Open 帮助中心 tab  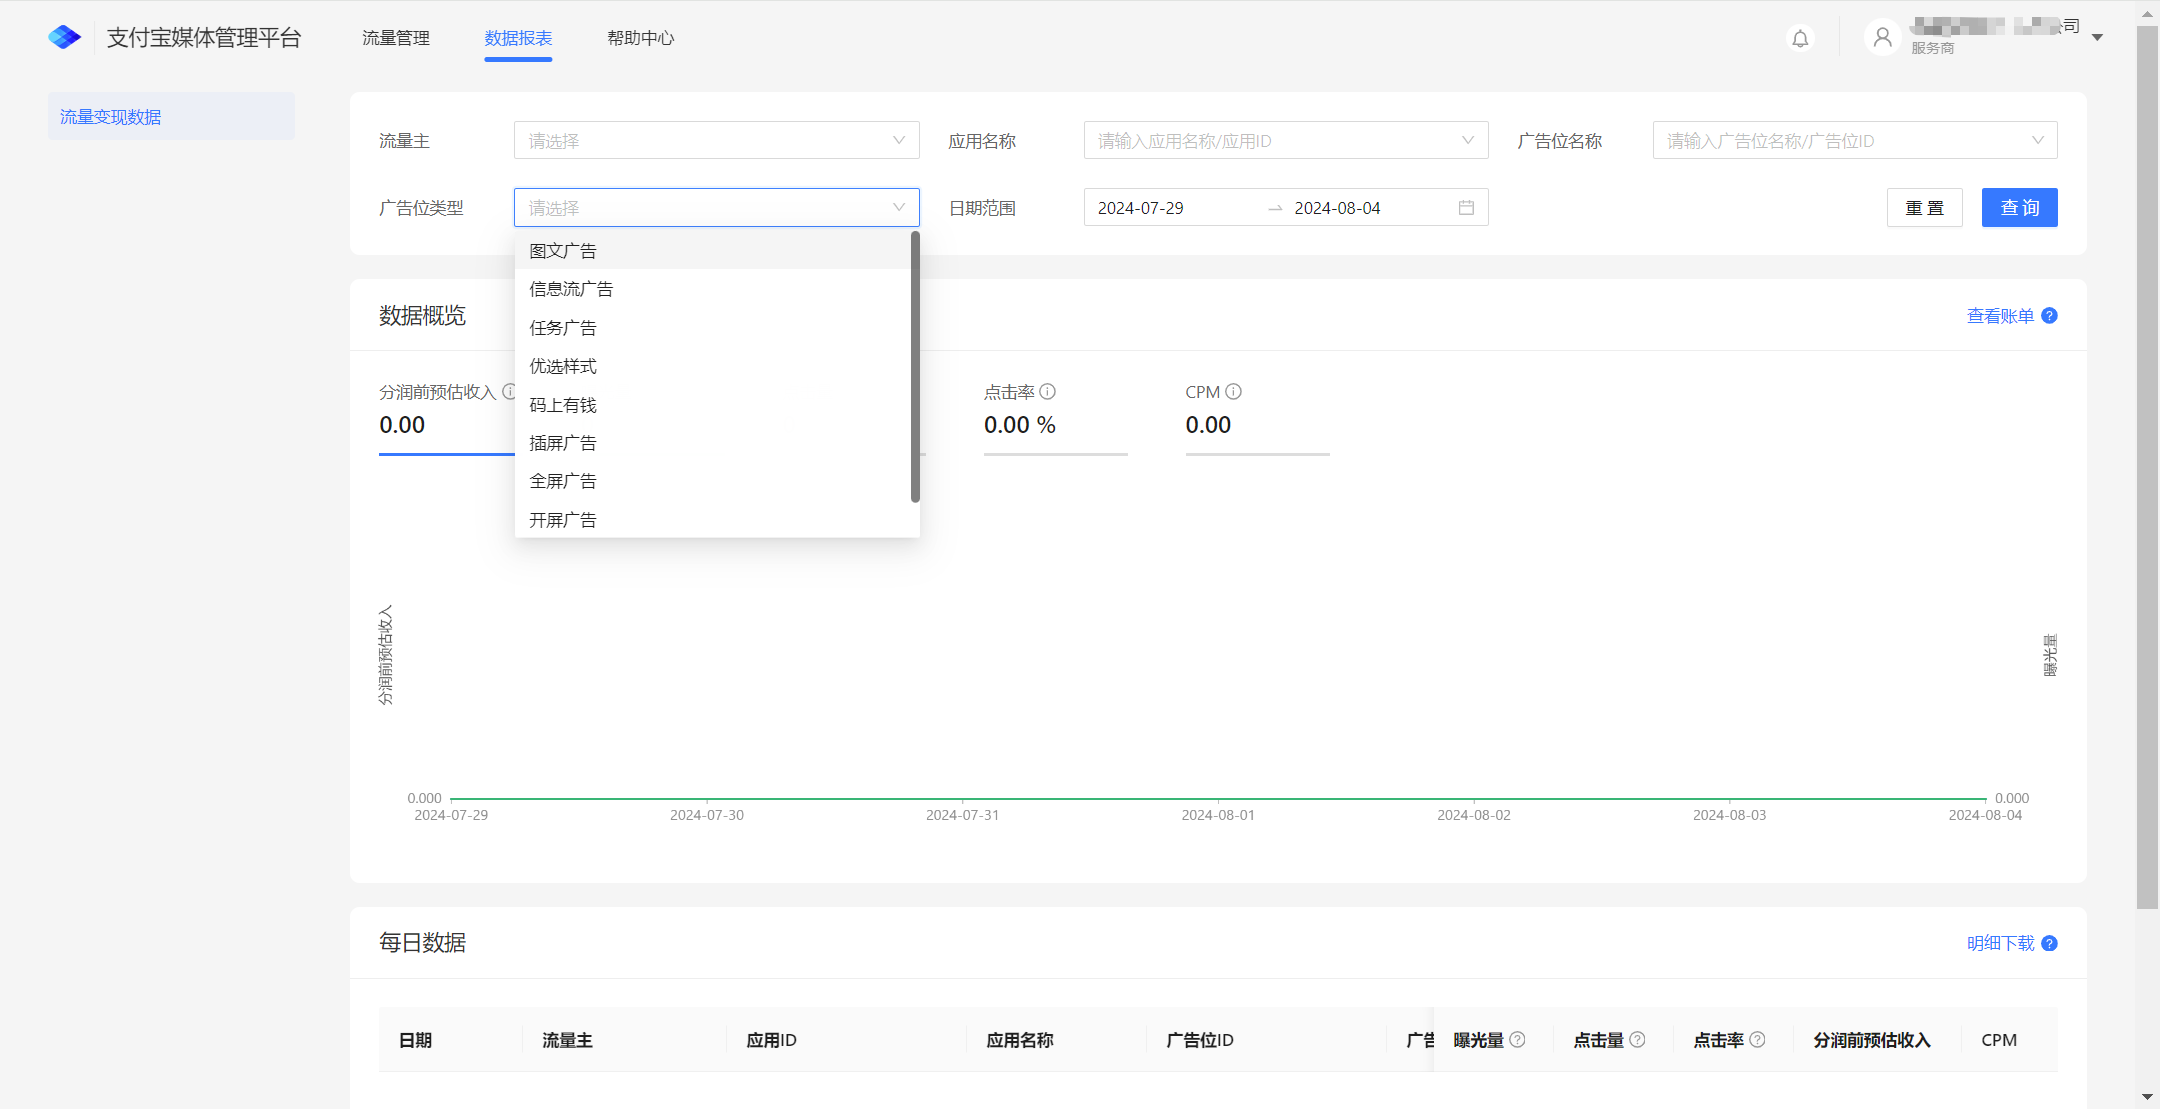641,38
